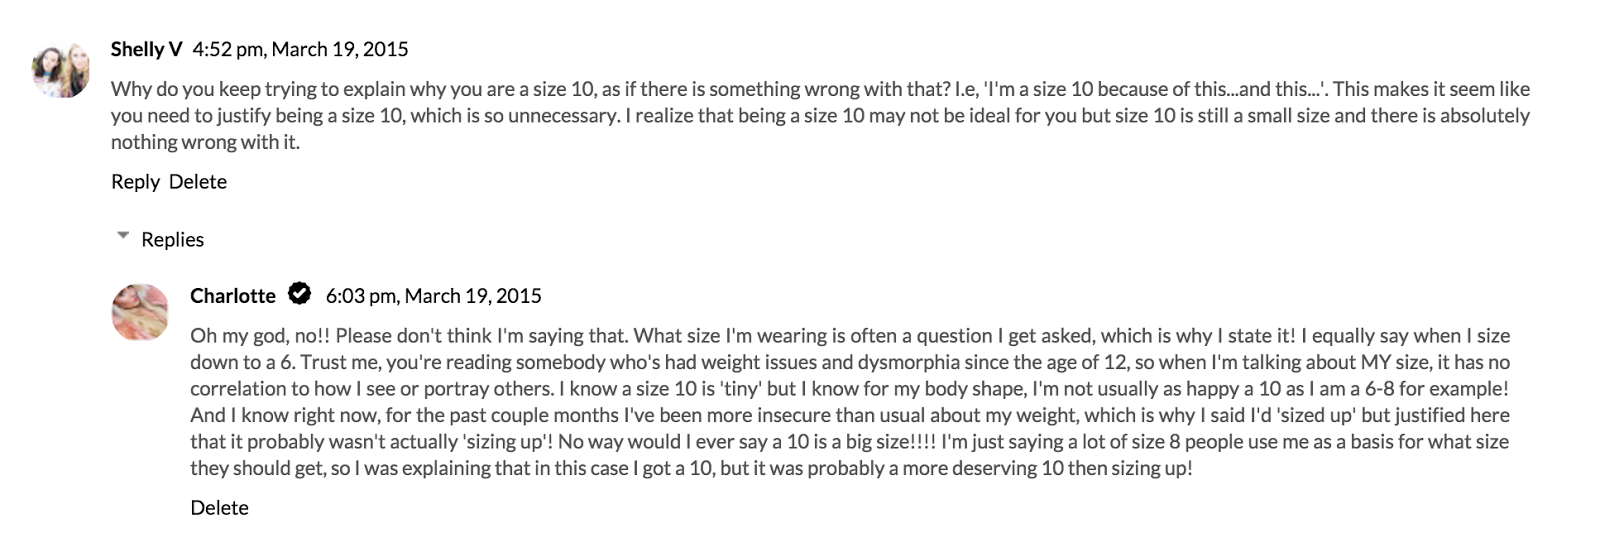
Task: Click Shelly V's profile avatar
Action: point(61,71)
